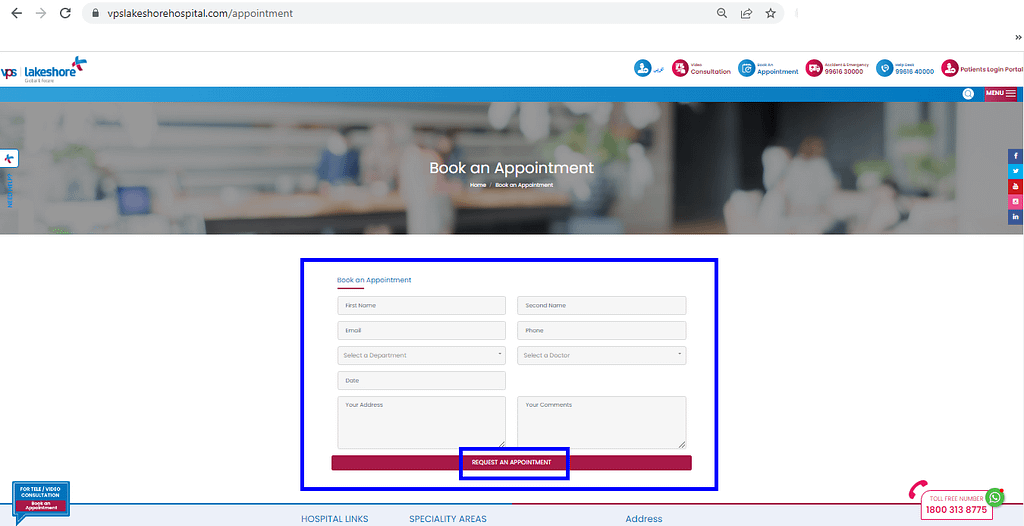Open the Patients Login Portal link text
Screen dimensions: 1024x526
click(991, 69)
